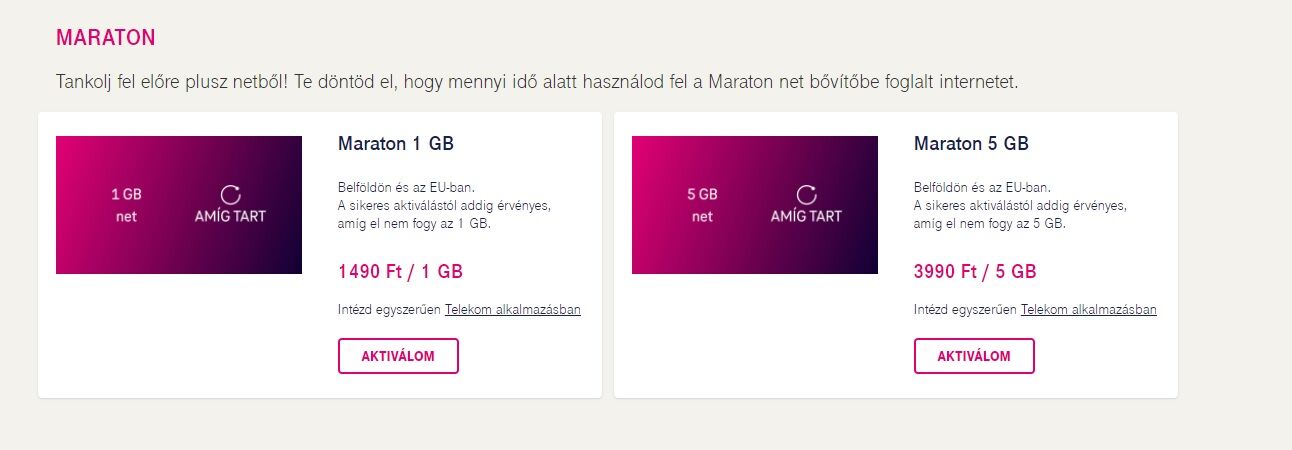The height and width of the screenshot is (450, 1292).
Task: Open Telekom alkalmazásban link in 1 GB card
Action: (x=513, y=310)
